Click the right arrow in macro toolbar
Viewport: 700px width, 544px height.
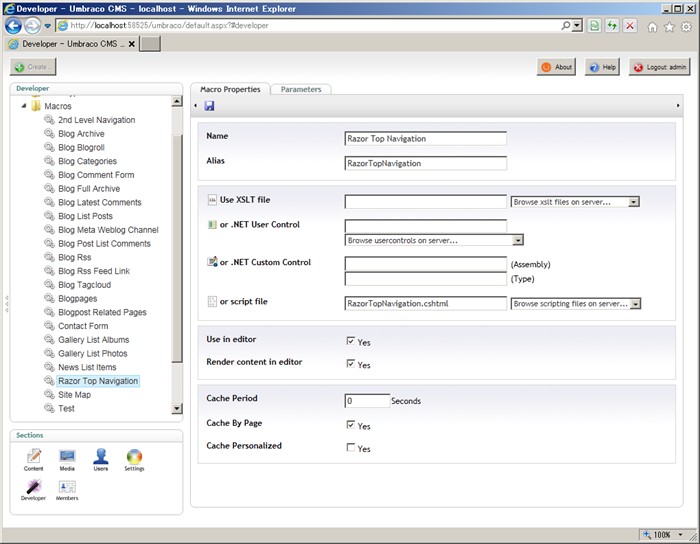[x=678, y=106]
